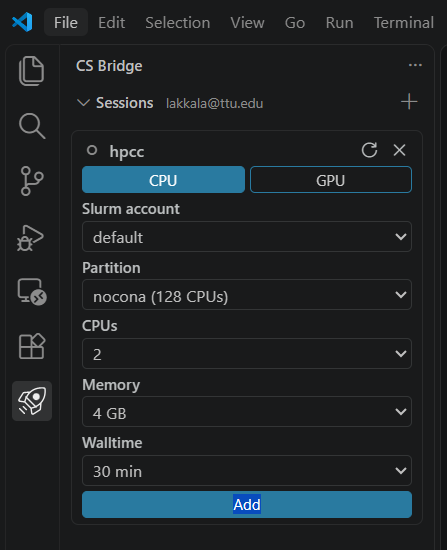Image resolution: width=447 pixels, height=550 pixels.
Task: Open Source Control view icon
Action: [x=32, y=181]
